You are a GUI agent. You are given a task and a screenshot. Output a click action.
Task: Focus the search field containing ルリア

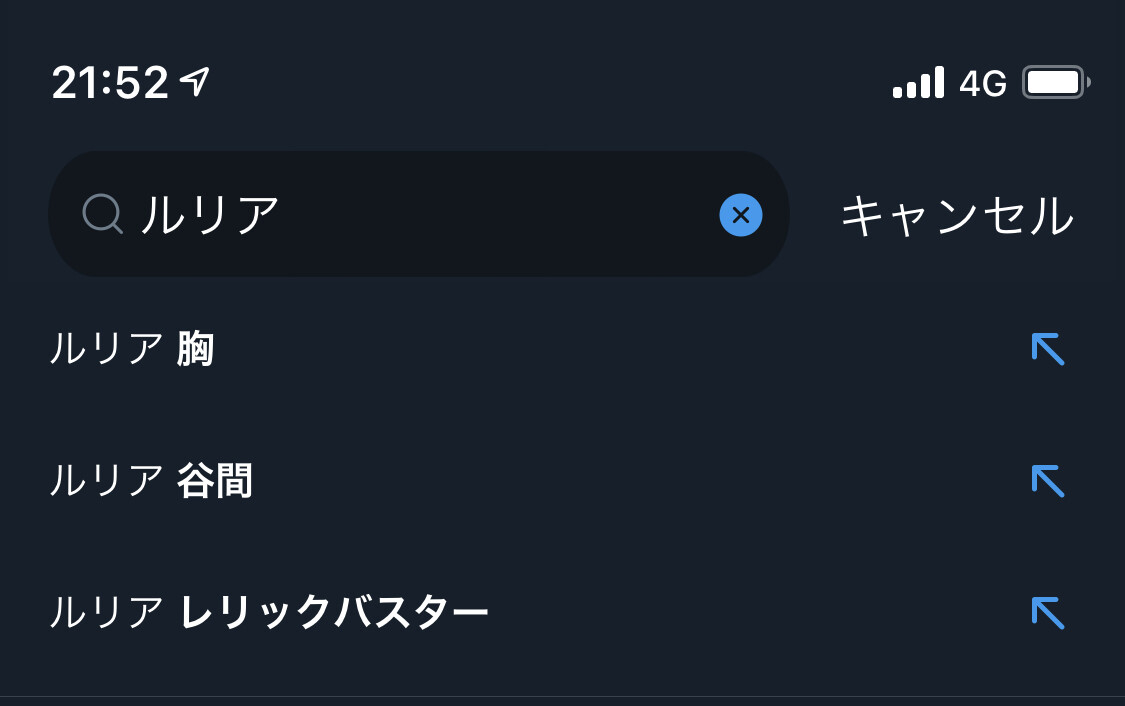pyautogui.click(x=418, y=214)
